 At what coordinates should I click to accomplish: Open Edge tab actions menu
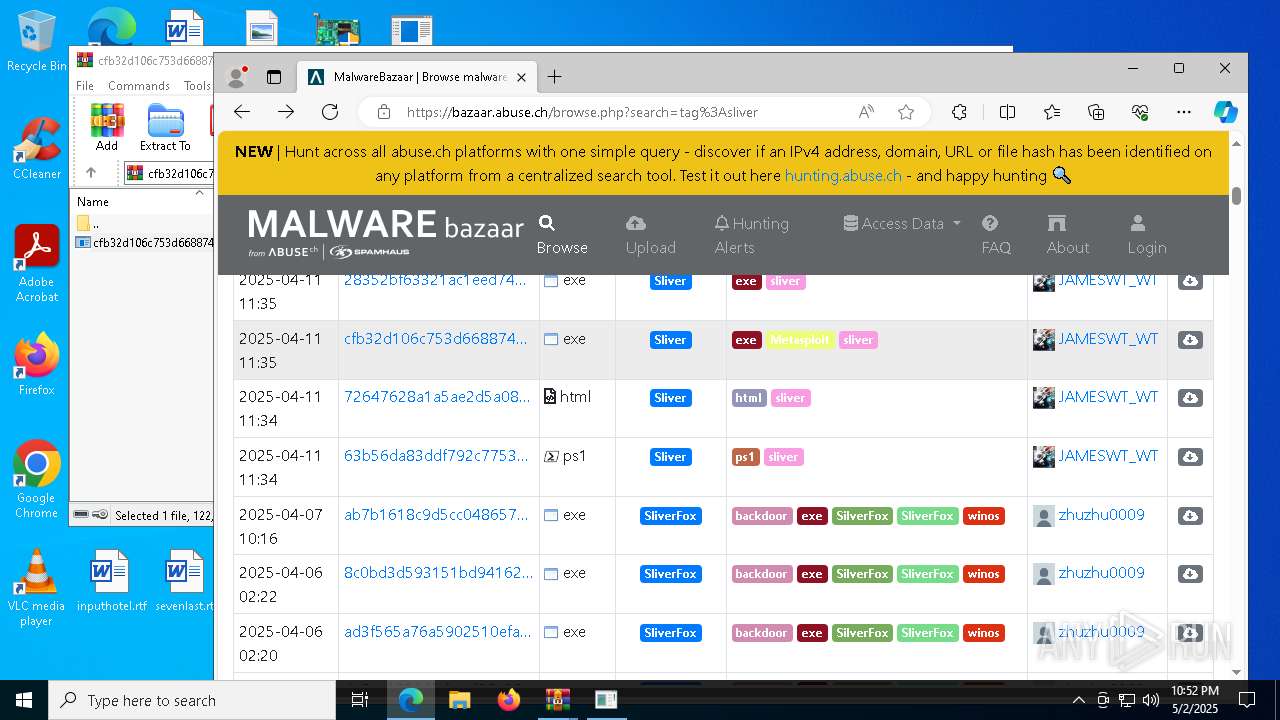click(x=274, y=77)
